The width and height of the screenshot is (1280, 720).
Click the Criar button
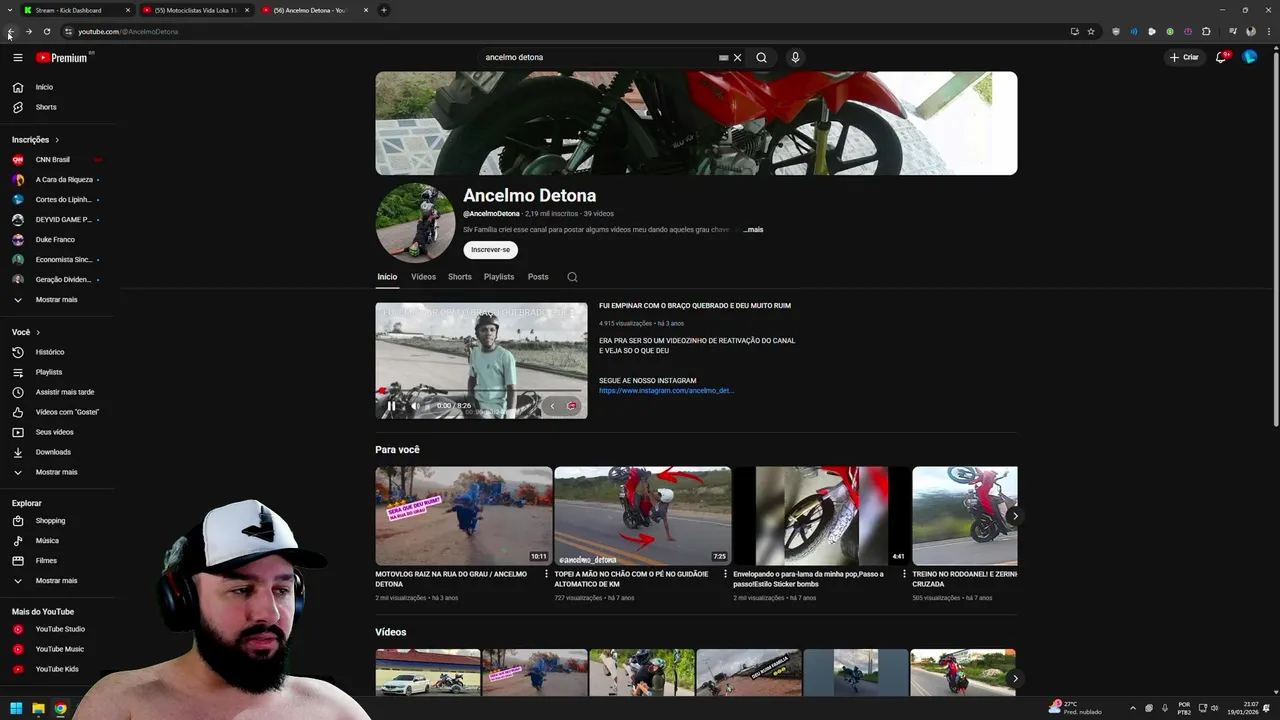click(1184, 57)
